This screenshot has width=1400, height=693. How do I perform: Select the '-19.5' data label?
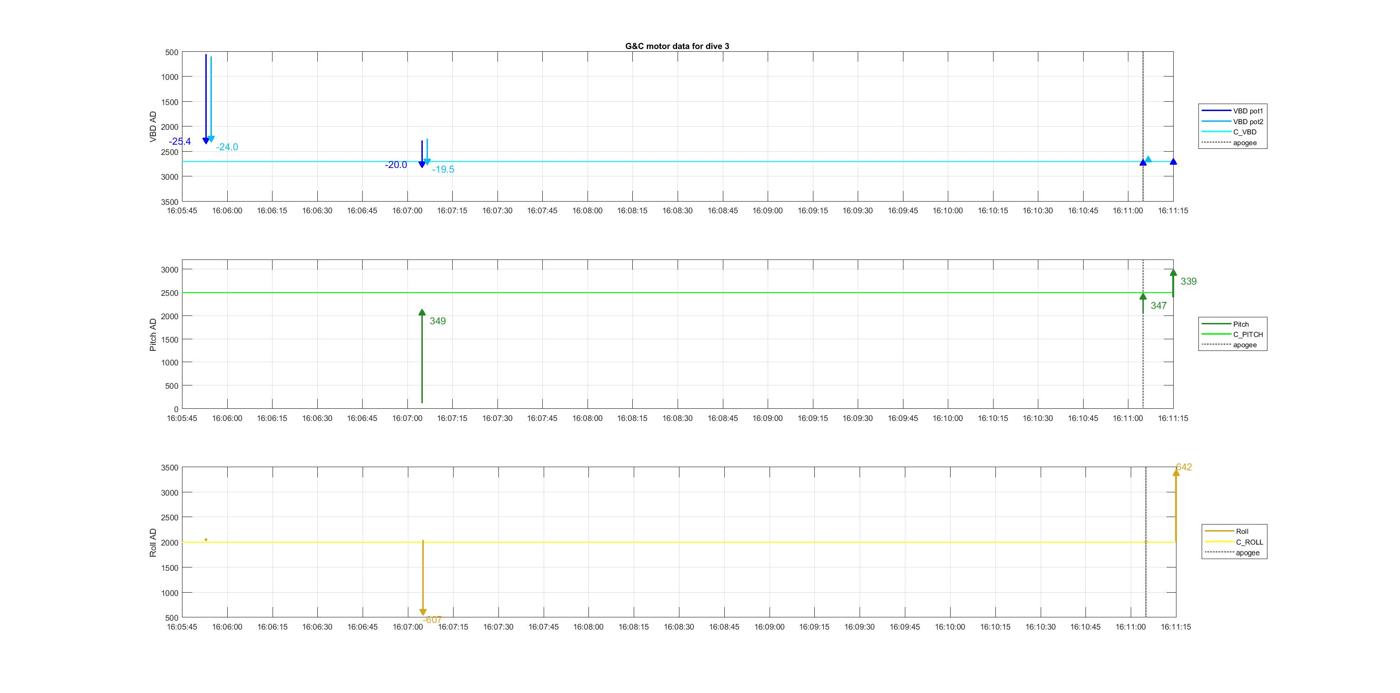point(443,169)
